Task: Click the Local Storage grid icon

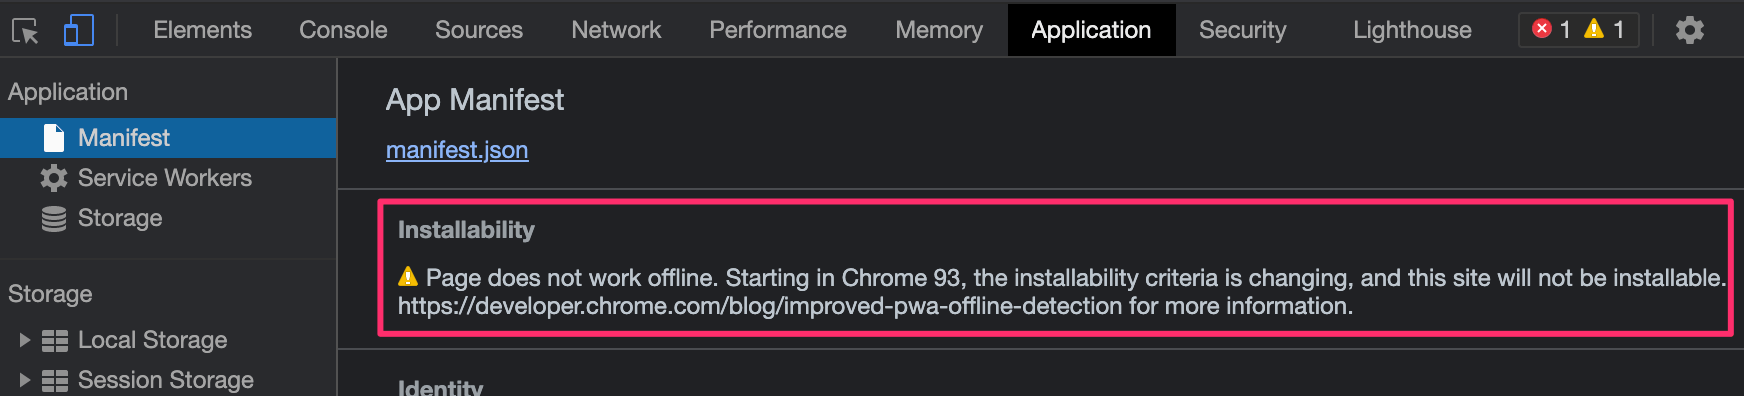Action: point(55,341)
